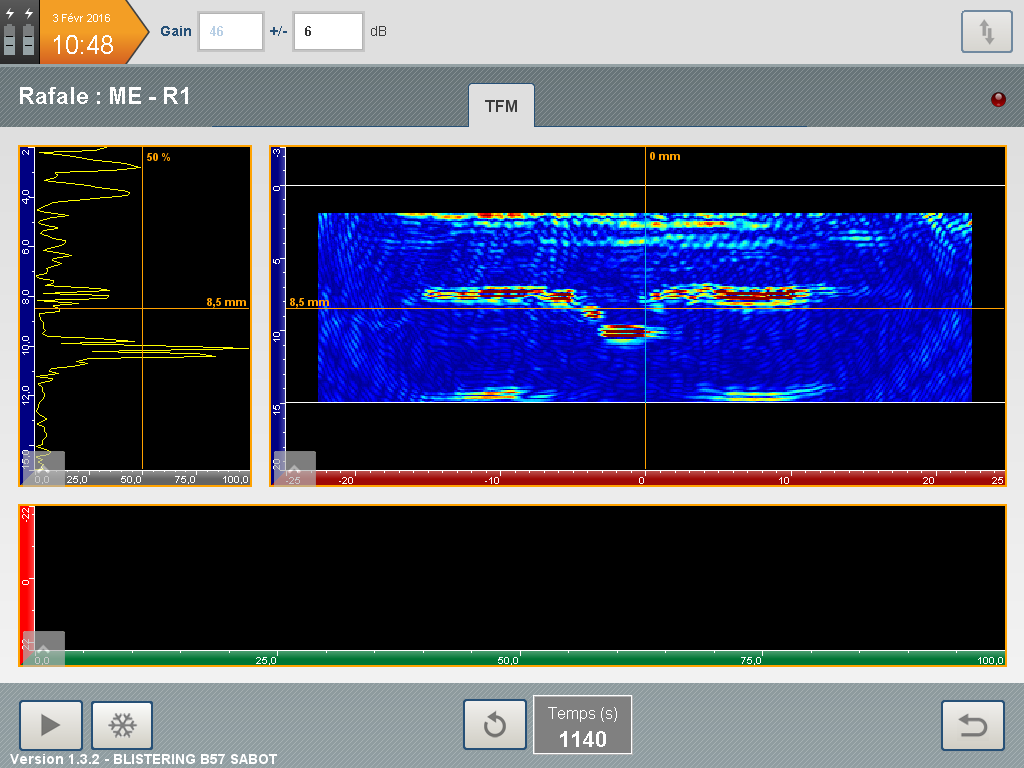This screenshot has height=768, width=1024.
Task: Expand the bottom scan panel chevron
Action: pyautogui.click(x=43, y=647)
